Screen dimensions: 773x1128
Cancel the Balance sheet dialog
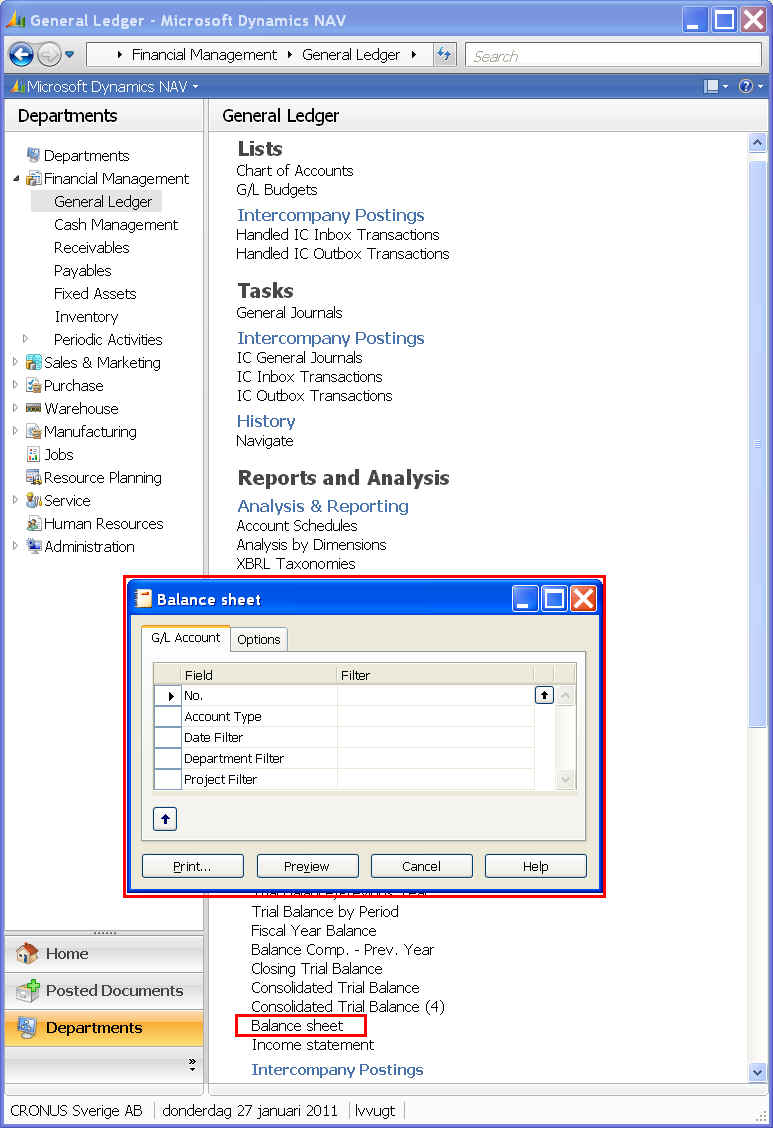click(x=421, y=866)
